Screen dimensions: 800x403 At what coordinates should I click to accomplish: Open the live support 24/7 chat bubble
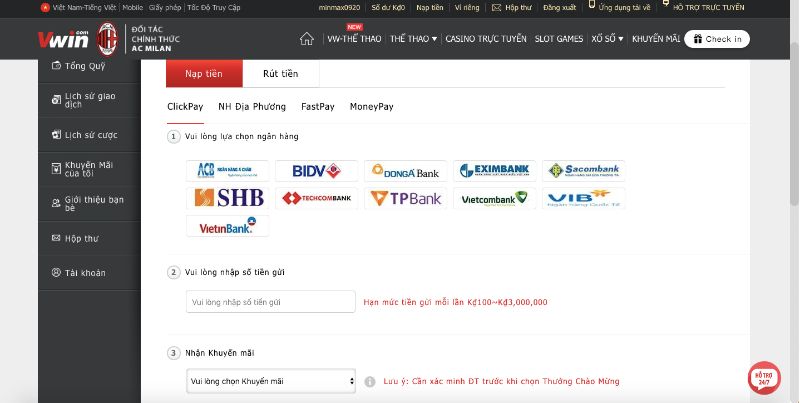[764, 378]
